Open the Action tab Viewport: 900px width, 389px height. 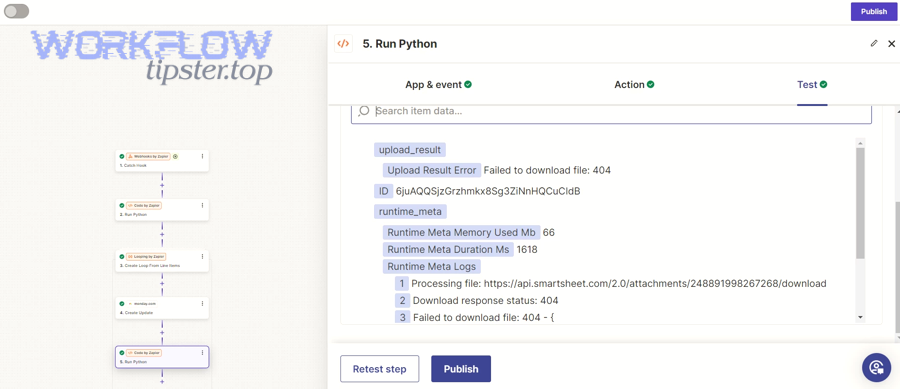pyautogui.click(x=634, y=84)
